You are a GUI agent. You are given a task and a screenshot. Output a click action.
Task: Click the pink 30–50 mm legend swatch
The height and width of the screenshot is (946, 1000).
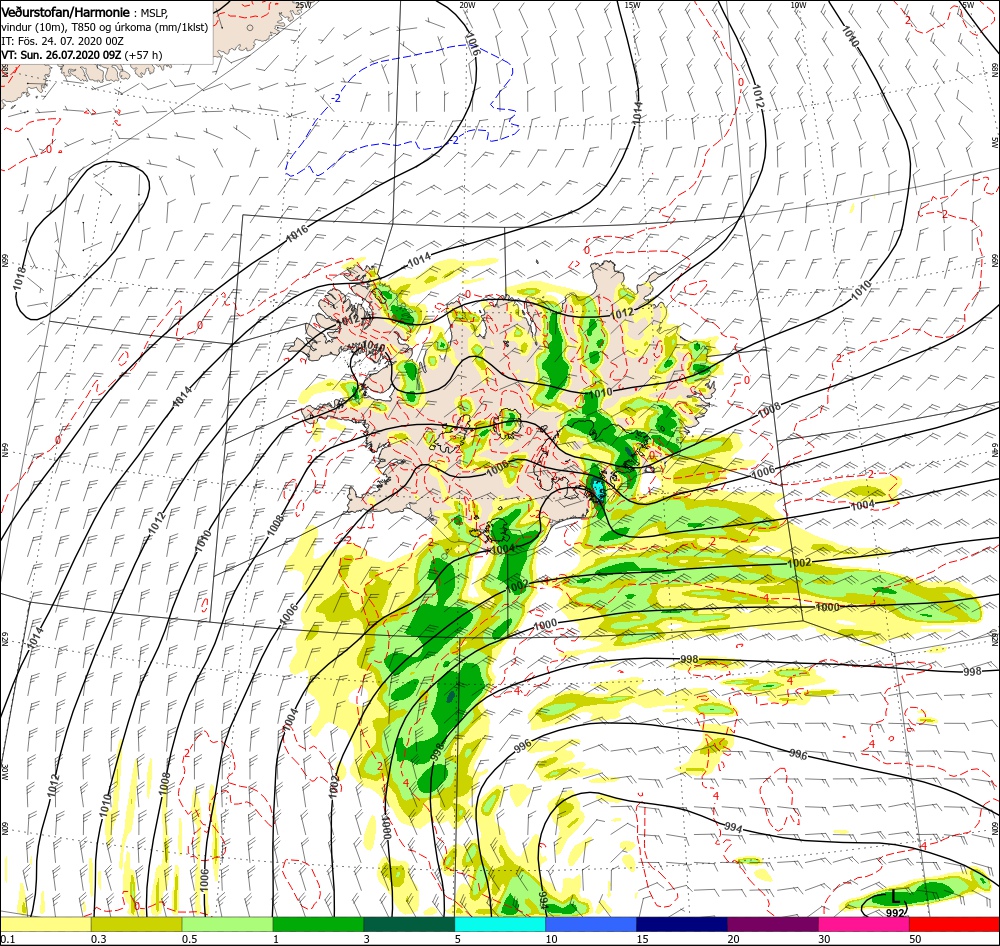click(864, 924)
